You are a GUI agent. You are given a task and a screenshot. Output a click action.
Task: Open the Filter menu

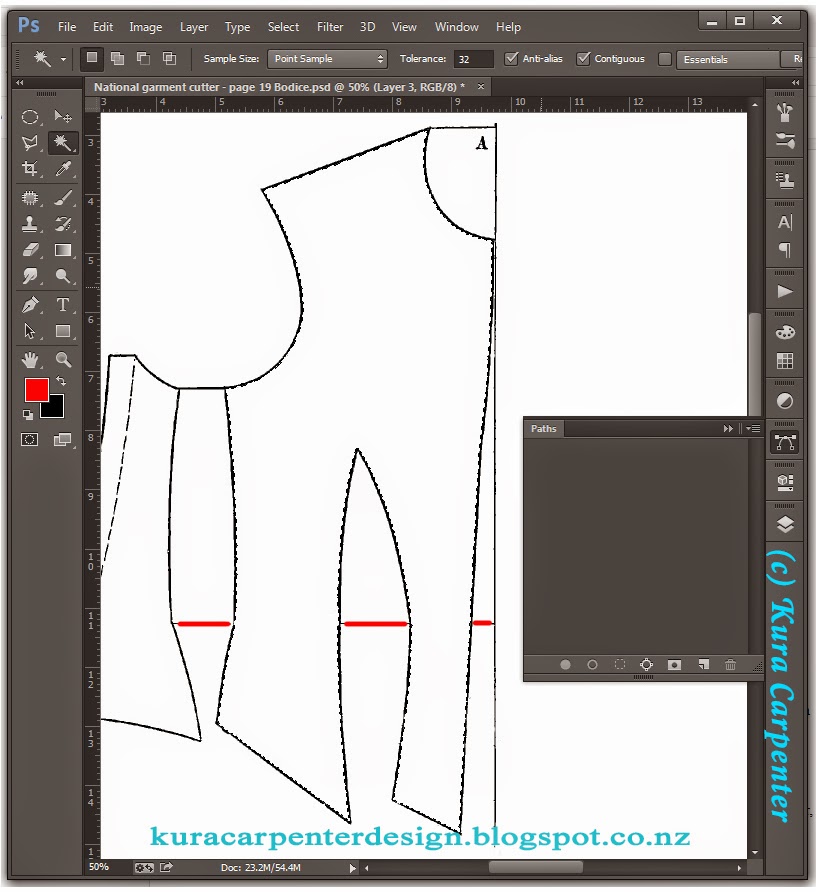[330, 27]
